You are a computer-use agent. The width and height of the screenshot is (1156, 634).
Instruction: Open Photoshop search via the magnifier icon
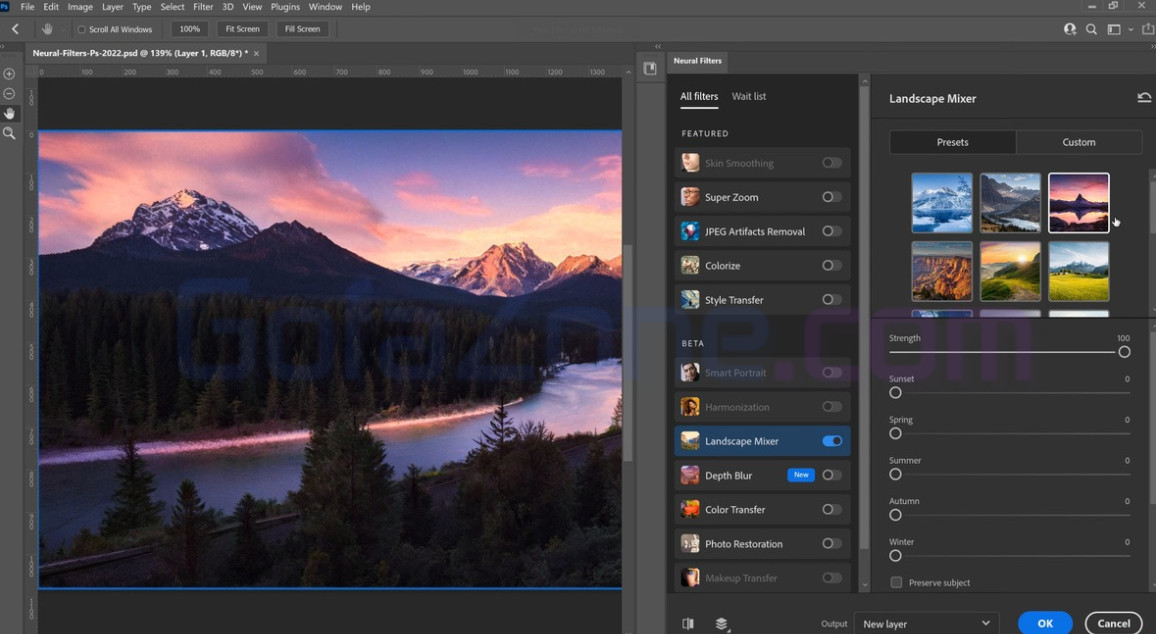(x=1091, y=29)
